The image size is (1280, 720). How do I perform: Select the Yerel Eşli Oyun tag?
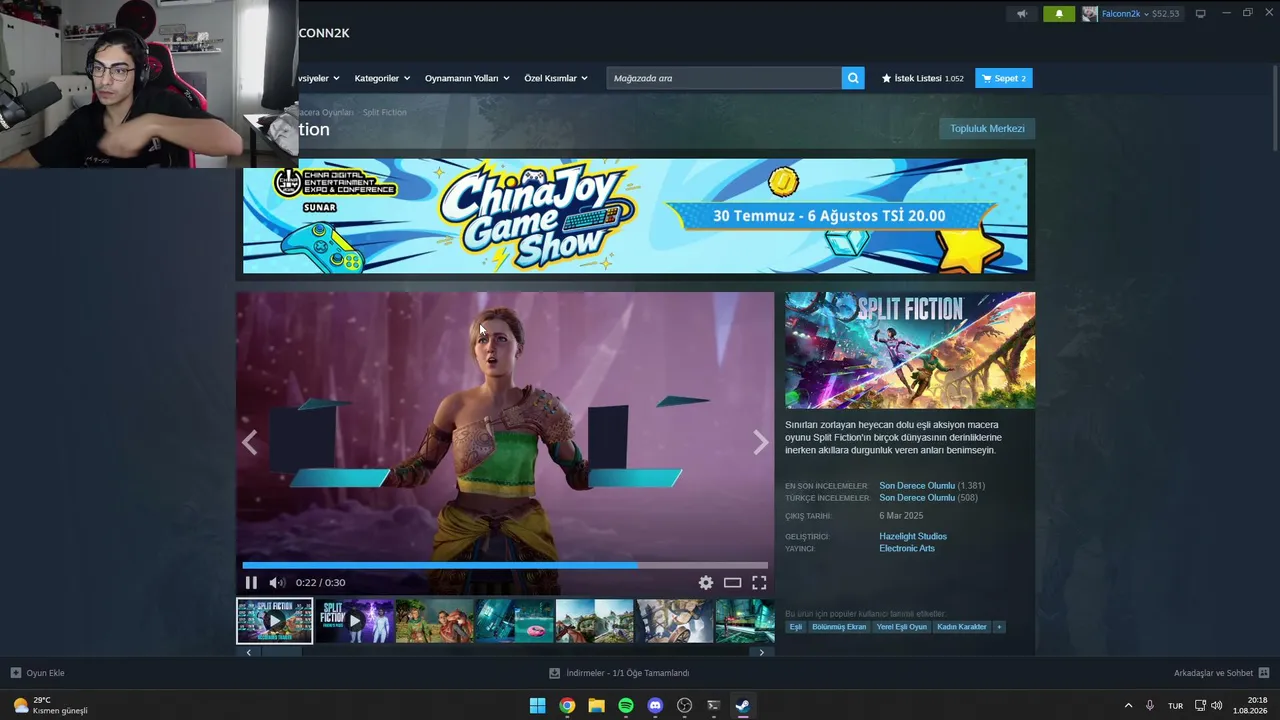click(x=901, y=627)
